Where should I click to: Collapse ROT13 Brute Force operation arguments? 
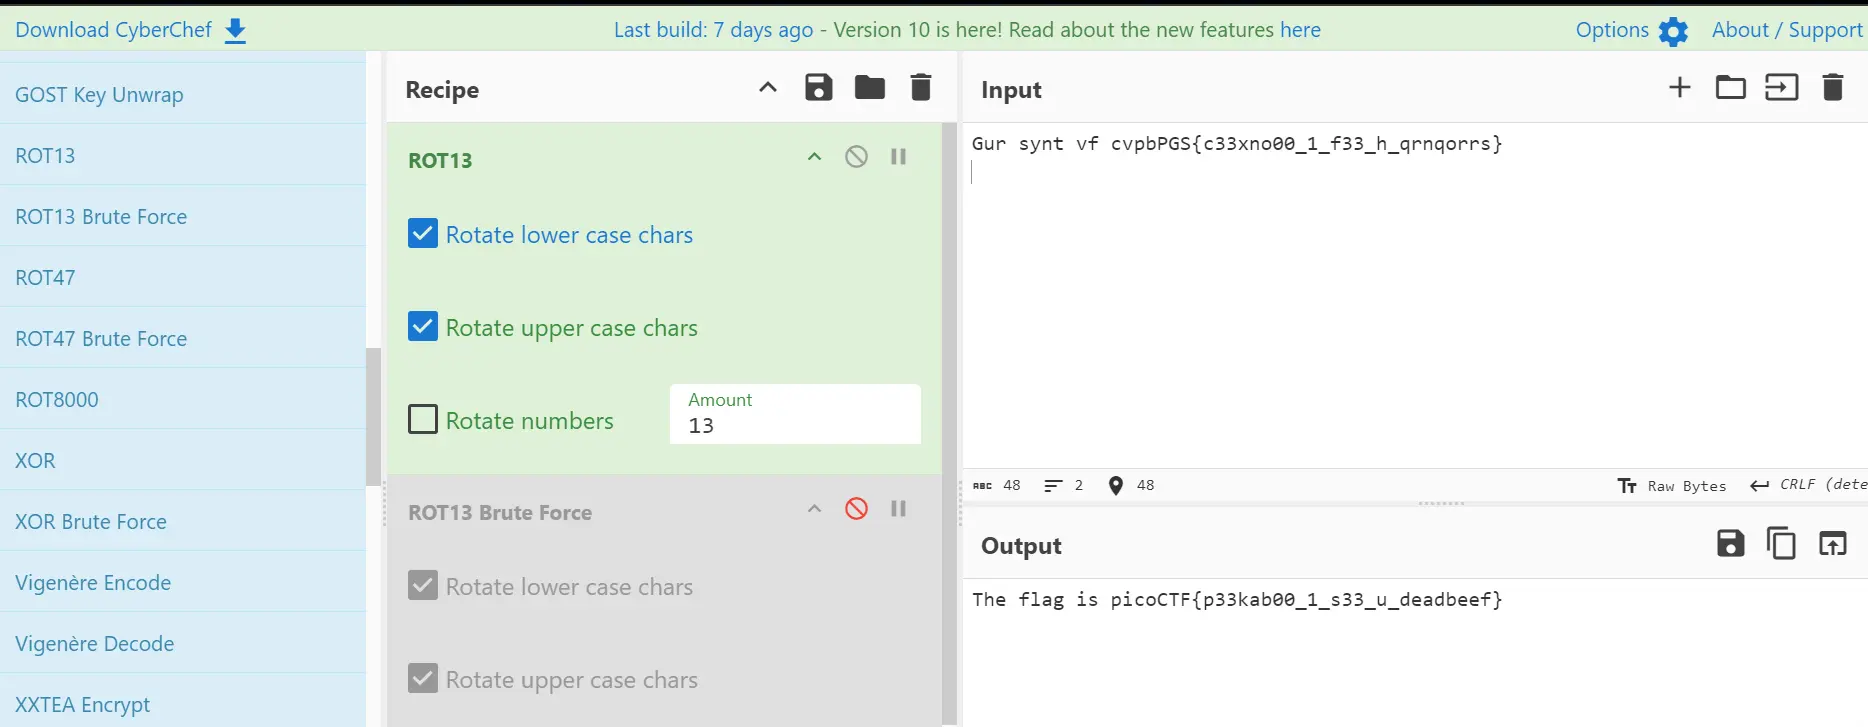coord(814,508)
